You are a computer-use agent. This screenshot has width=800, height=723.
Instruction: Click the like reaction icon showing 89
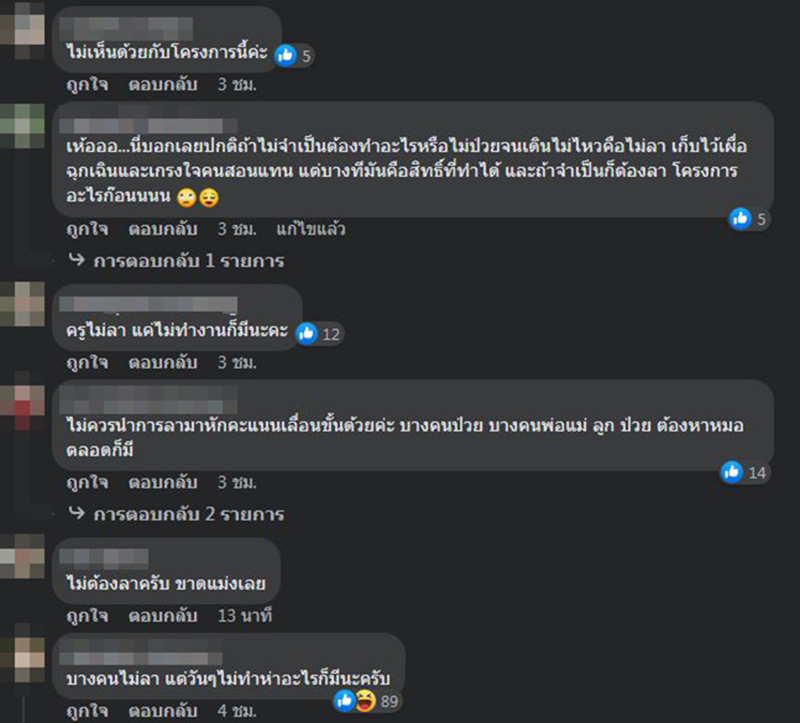coord(345,701)
